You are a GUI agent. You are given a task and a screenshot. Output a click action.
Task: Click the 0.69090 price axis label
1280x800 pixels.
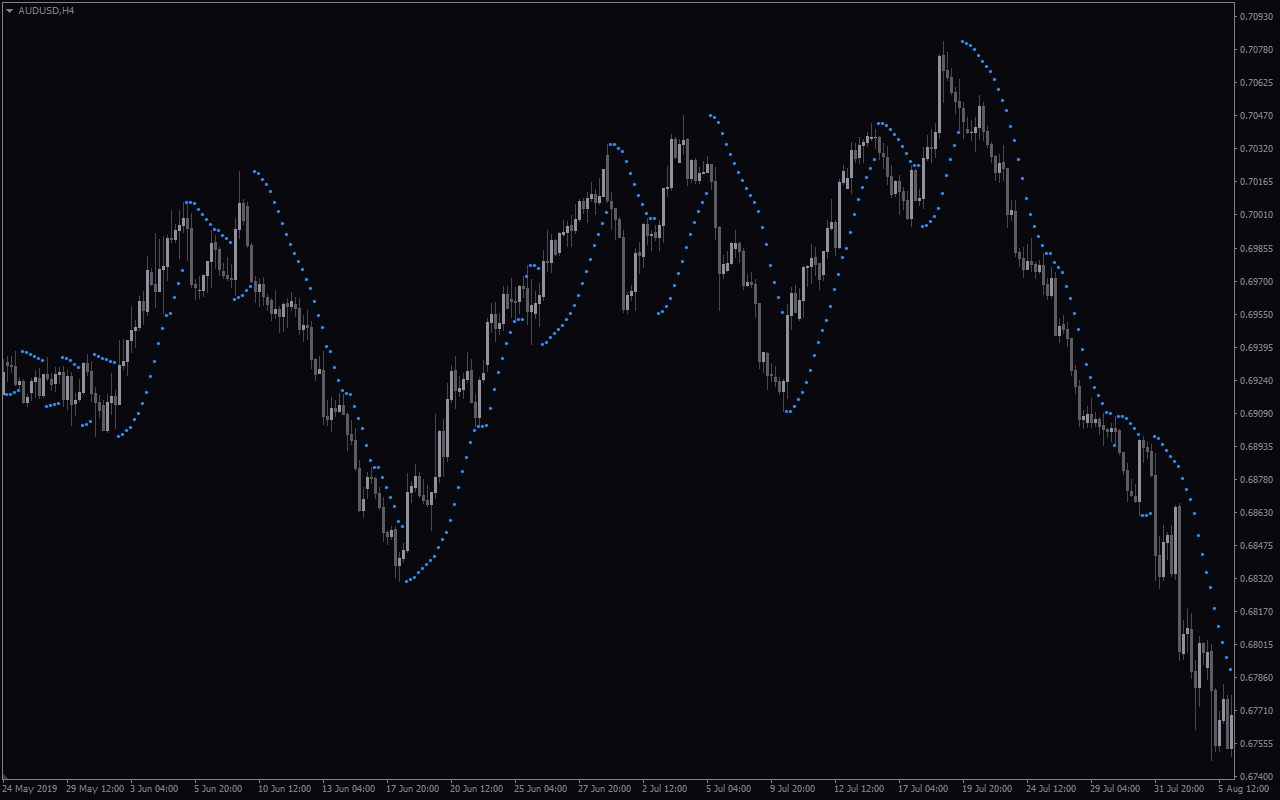click(x=1256, y=413)
